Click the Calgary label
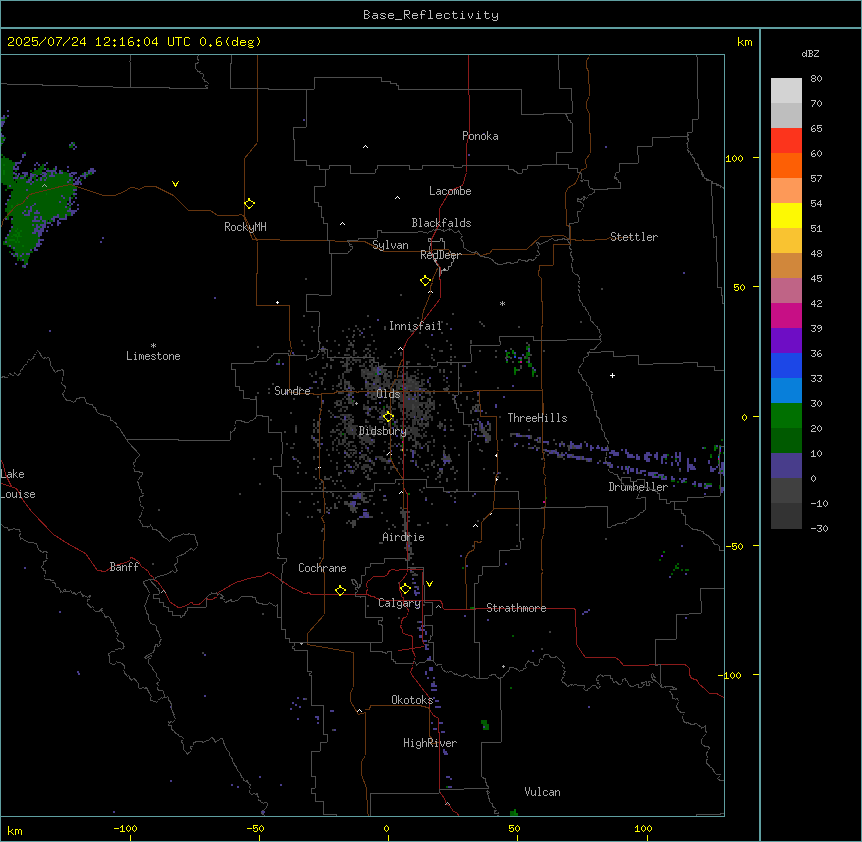862x842 pixels. click(x=399, y=603)
